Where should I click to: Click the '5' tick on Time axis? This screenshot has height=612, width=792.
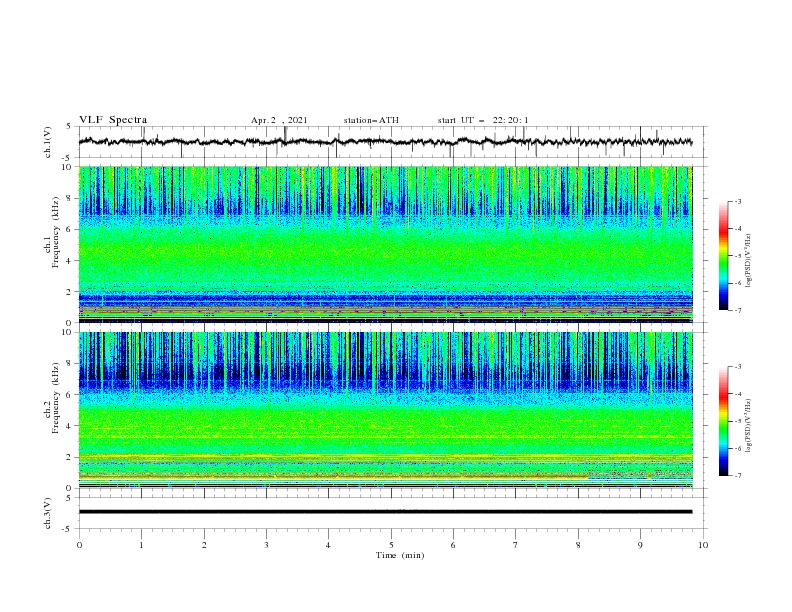click(391, 545)
